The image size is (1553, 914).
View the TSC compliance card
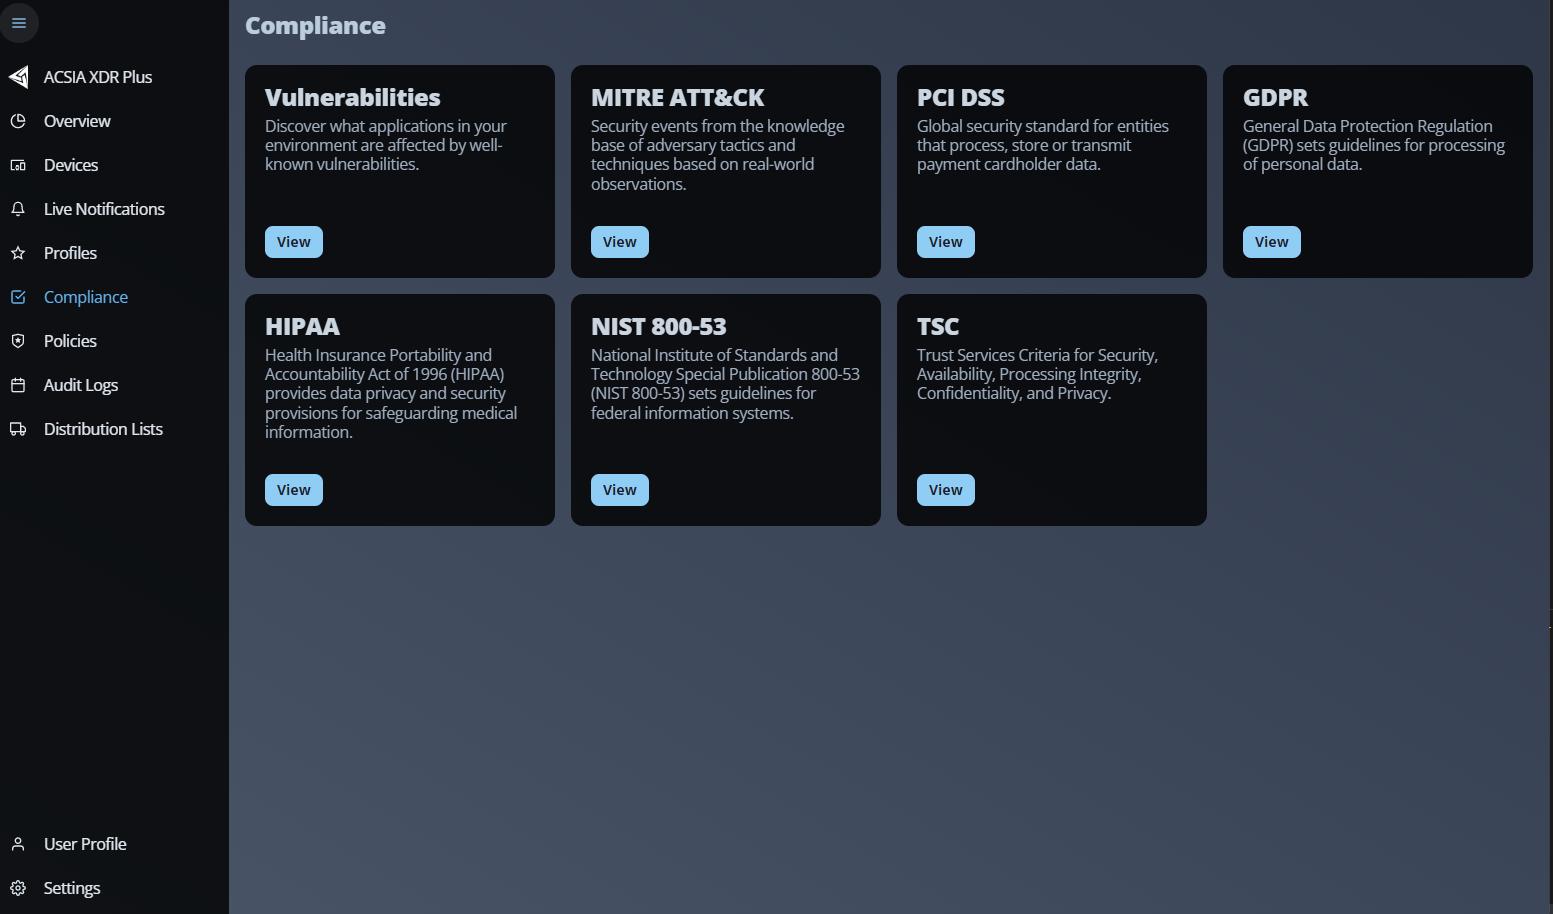pyautogui.click(x=946, y=490)
